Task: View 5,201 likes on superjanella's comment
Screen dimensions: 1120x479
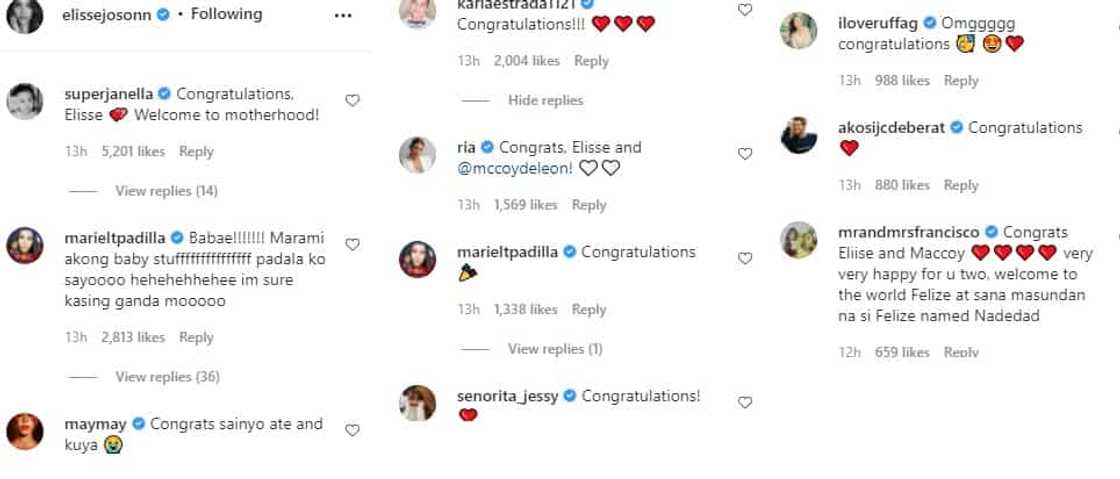Action: pos(132,152)
